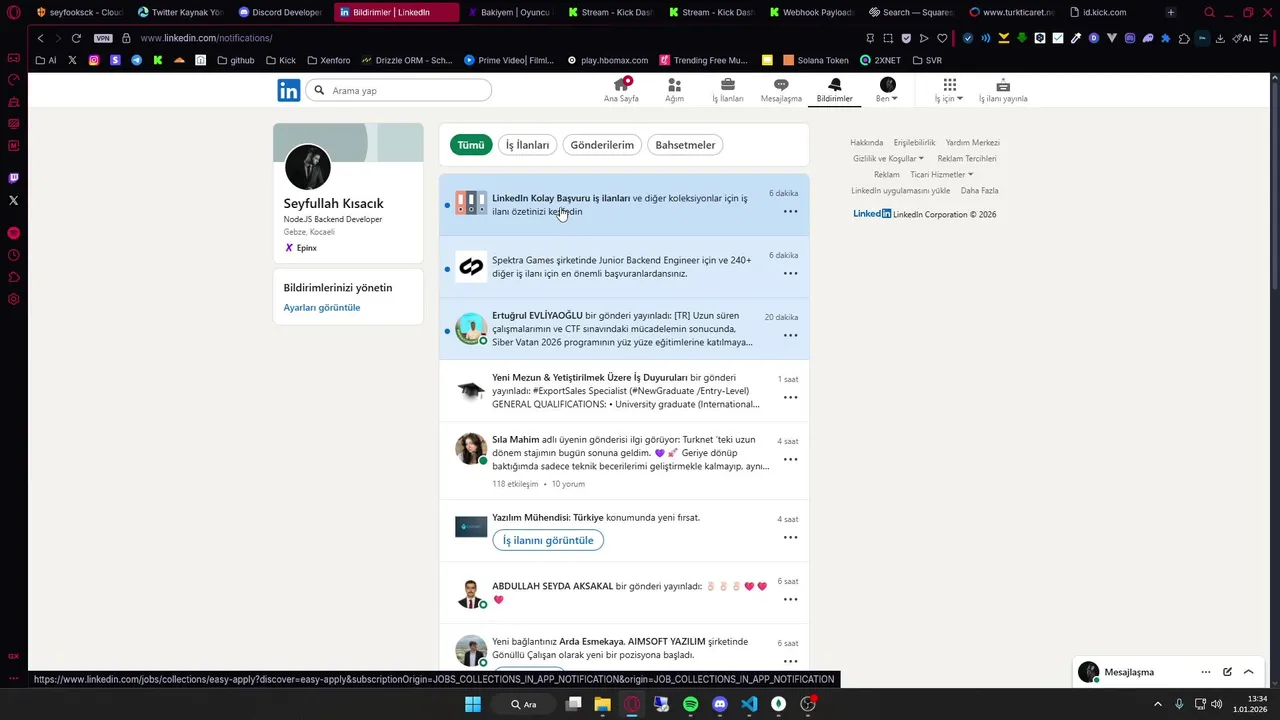Open the Mesajlaşma panel three-dot options
This screenshot has height=720, width=1280.
[x=1206, y=672]
